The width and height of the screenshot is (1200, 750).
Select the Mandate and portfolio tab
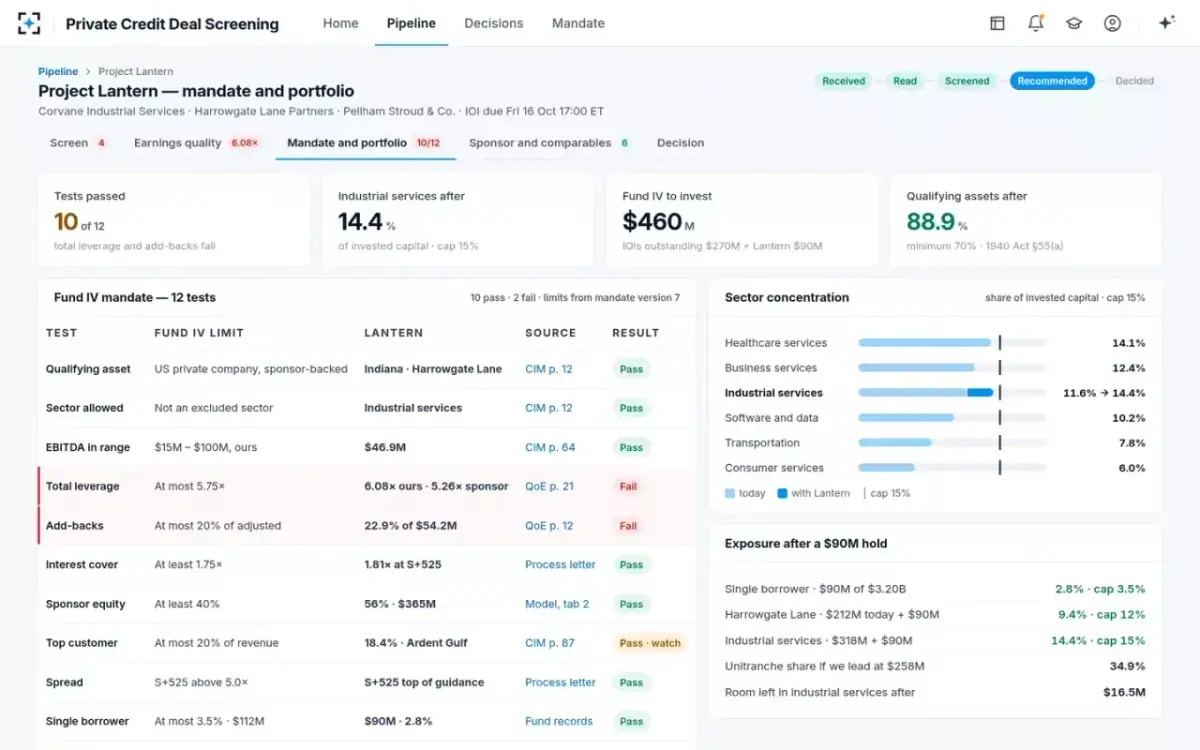365,143
